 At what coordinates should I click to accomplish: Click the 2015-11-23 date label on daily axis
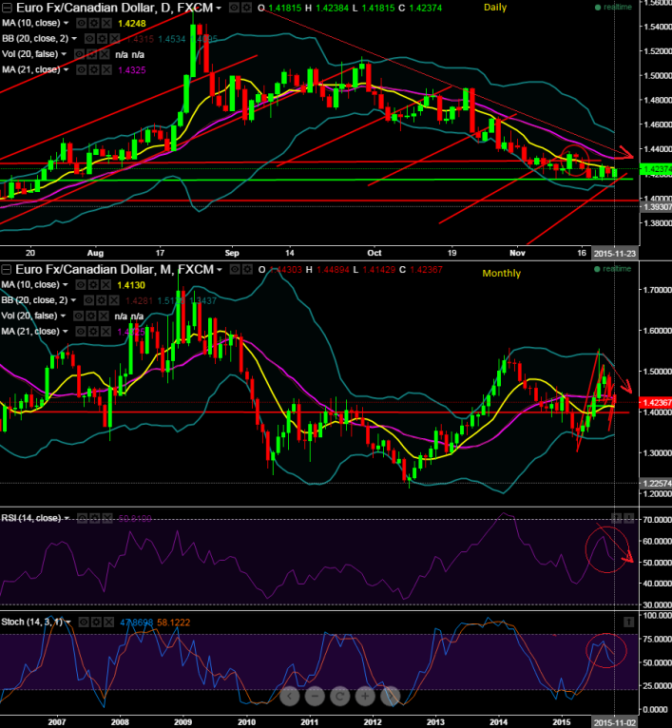pyautogui.click(x=615, y=252)
